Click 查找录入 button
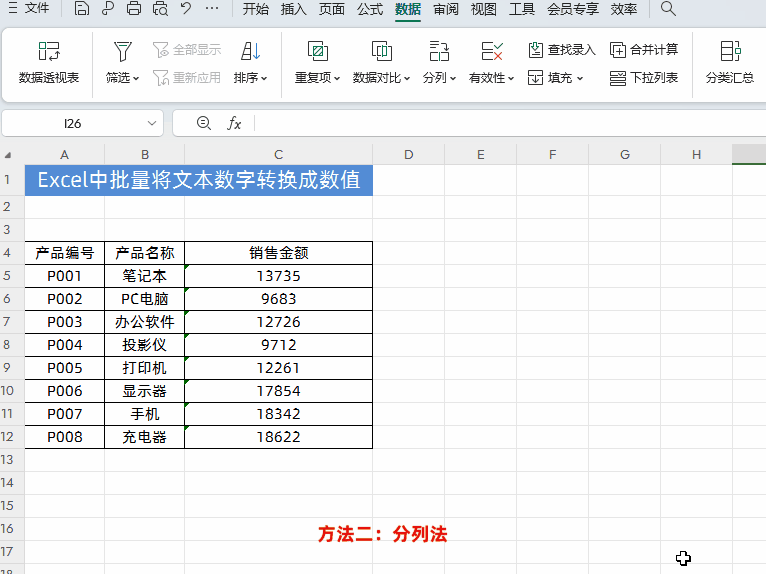The width and height of the screenshot is (766, 574). [x=562, y=49]
